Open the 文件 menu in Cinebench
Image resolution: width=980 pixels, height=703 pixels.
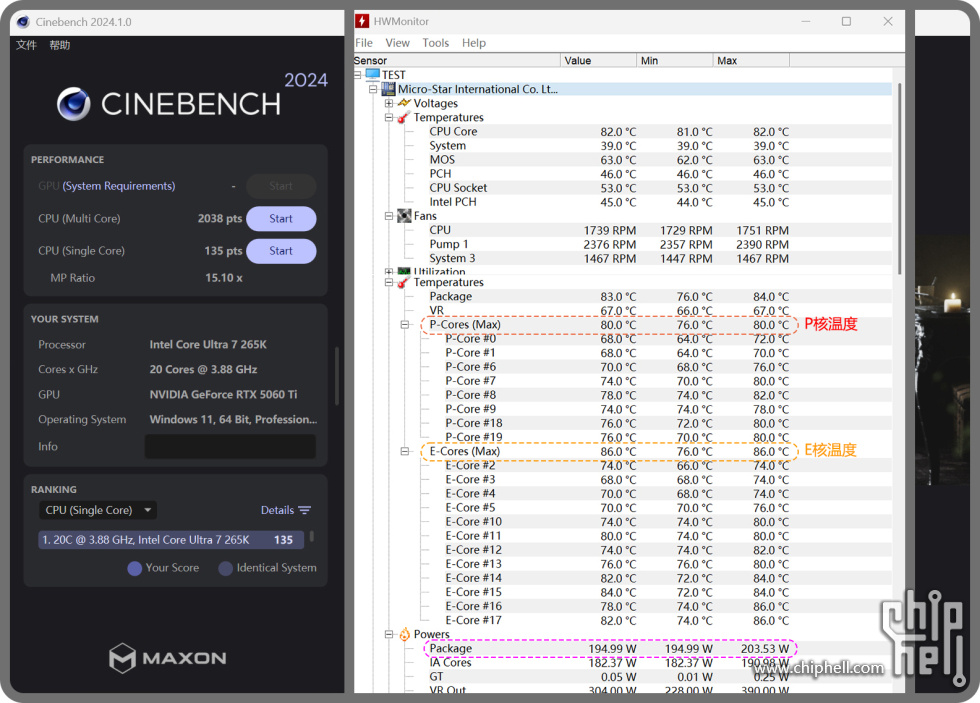pos(26,45)
